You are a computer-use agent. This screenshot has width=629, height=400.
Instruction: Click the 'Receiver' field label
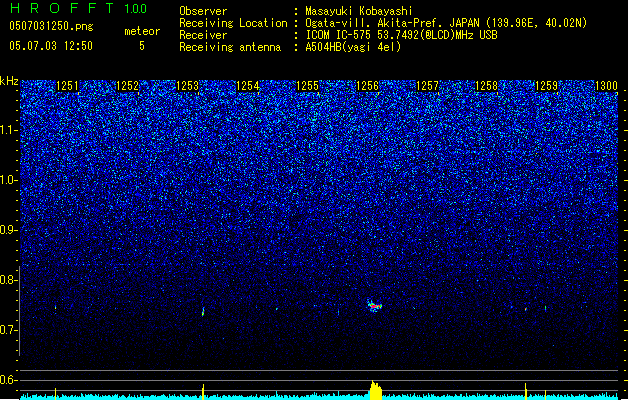tap(203, 35)
